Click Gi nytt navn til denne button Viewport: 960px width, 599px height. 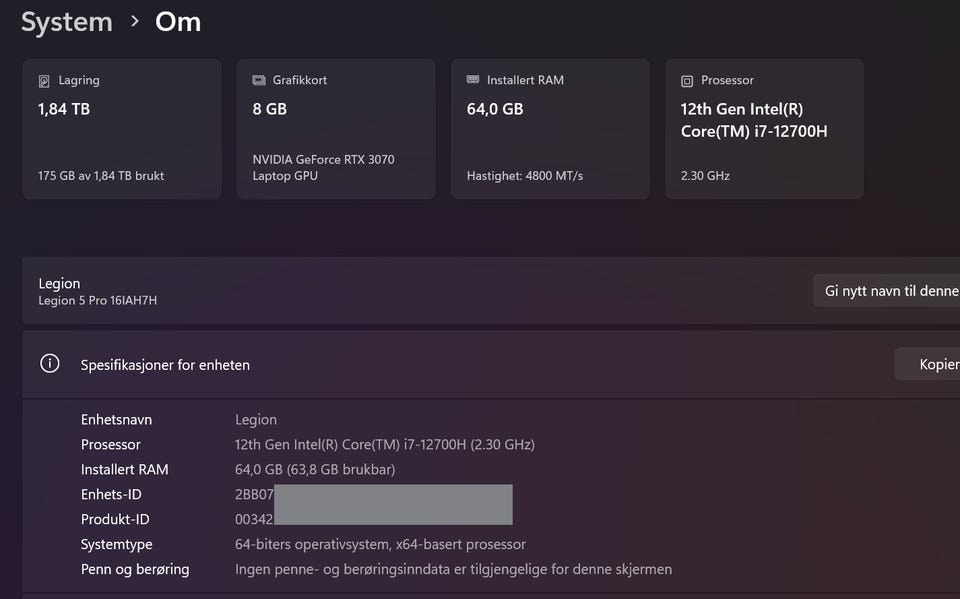[x=890, y=291]
